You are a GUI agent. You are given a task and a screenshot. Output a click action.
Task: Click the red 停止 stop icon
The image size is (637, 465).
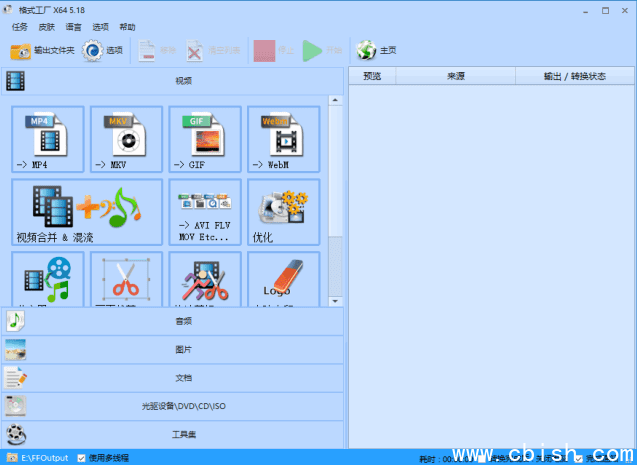[x=264, y=51]
